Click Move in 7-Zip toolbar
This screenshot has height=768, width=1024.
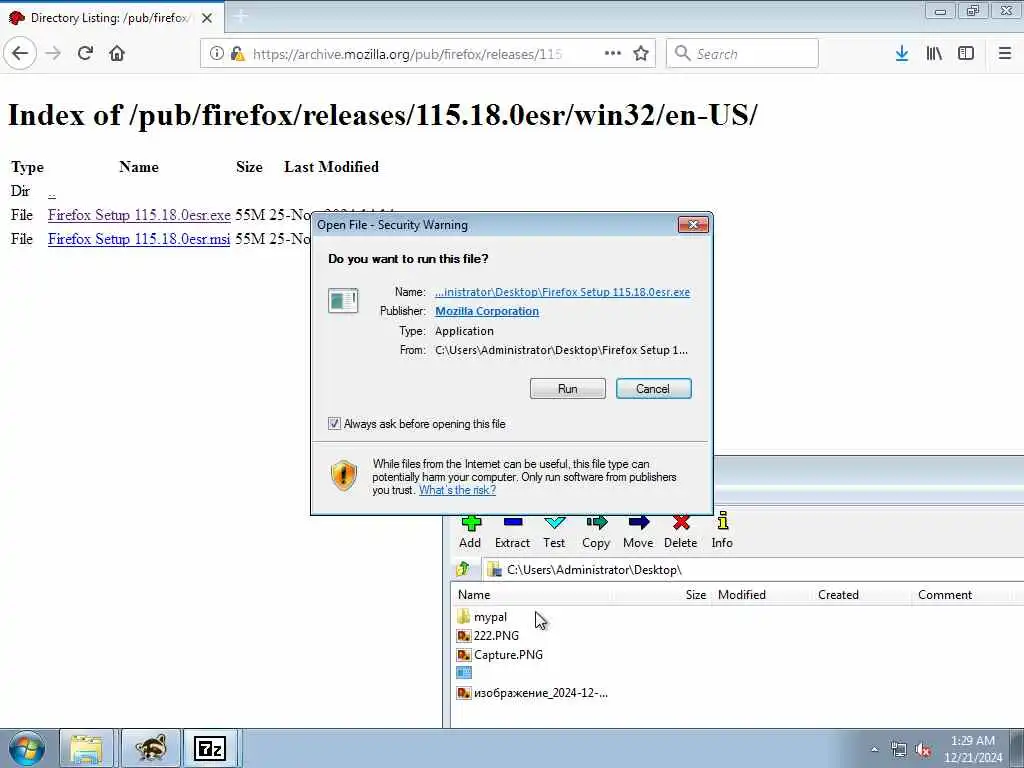[638, 532]
